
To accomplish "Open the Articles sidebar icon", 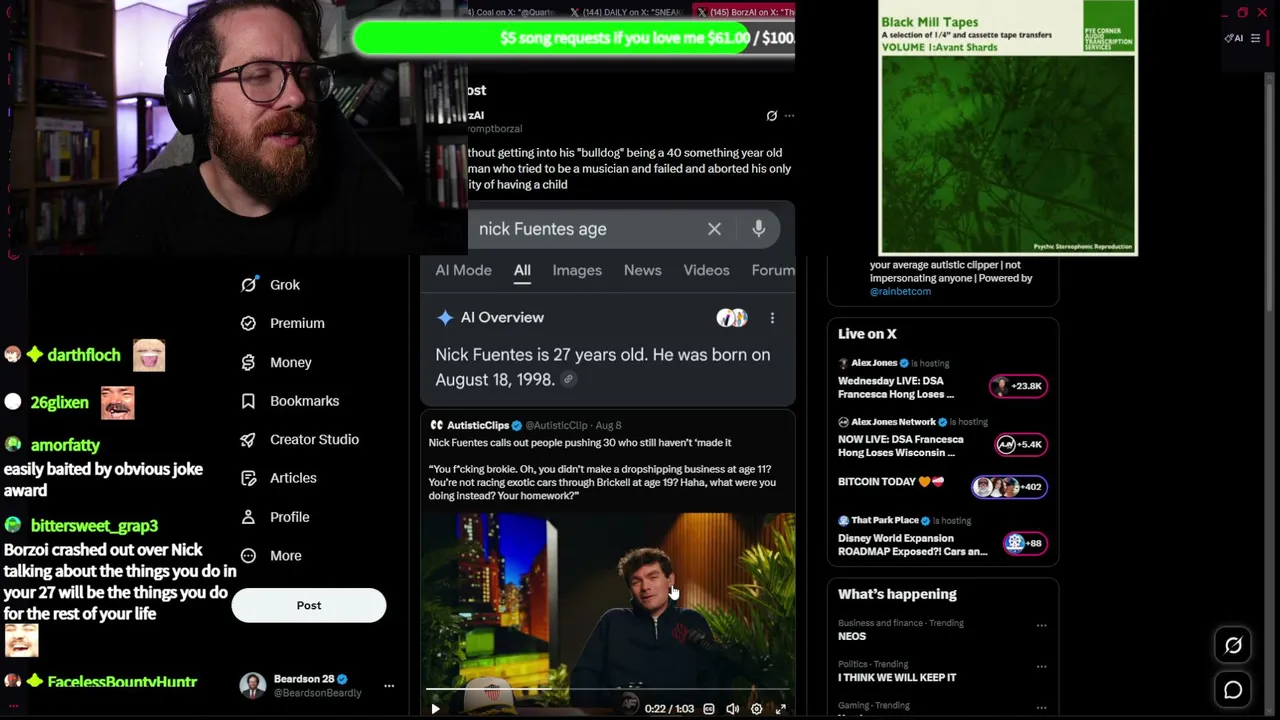I will (248, 478).
